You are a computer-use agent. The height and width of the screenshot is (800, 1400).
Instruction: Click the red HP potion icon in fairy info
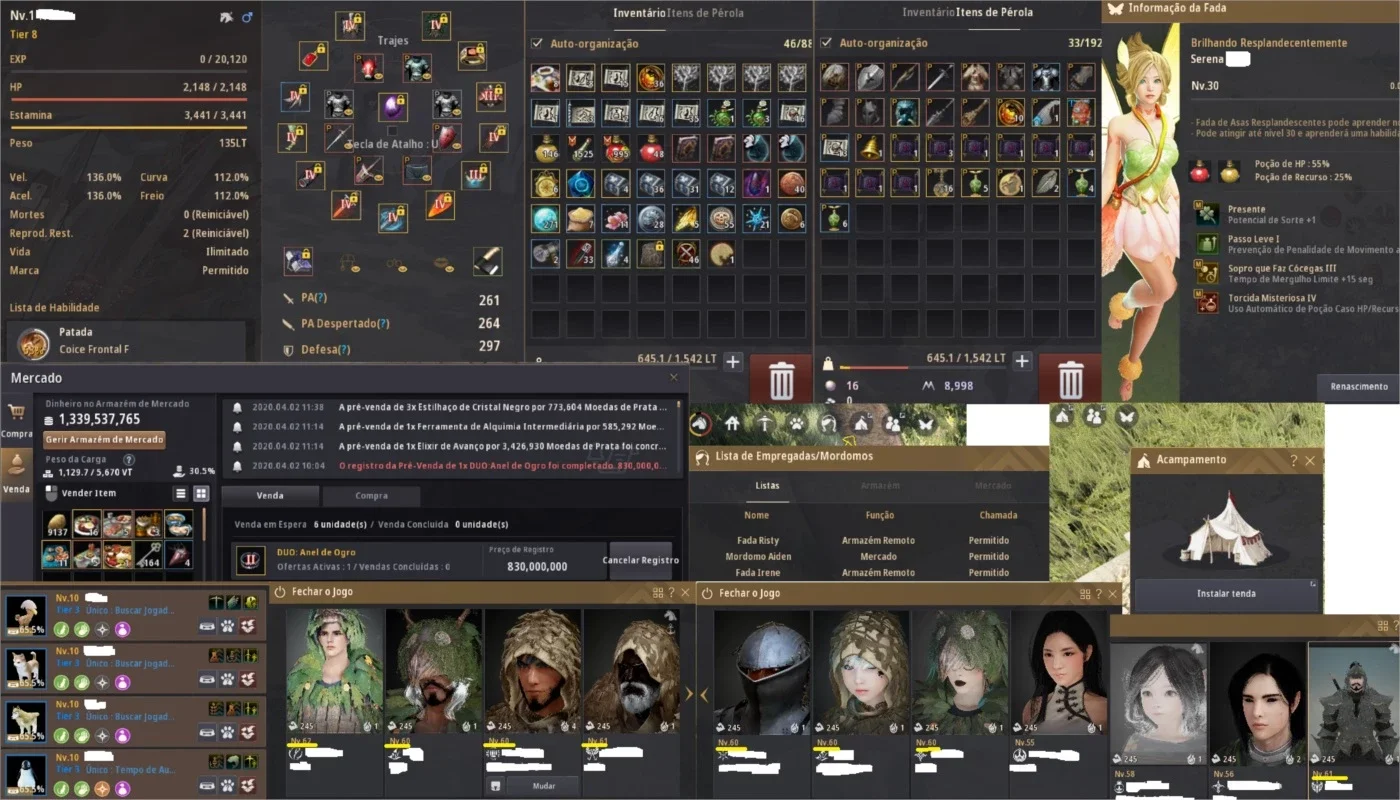[x=1200, y=171]
